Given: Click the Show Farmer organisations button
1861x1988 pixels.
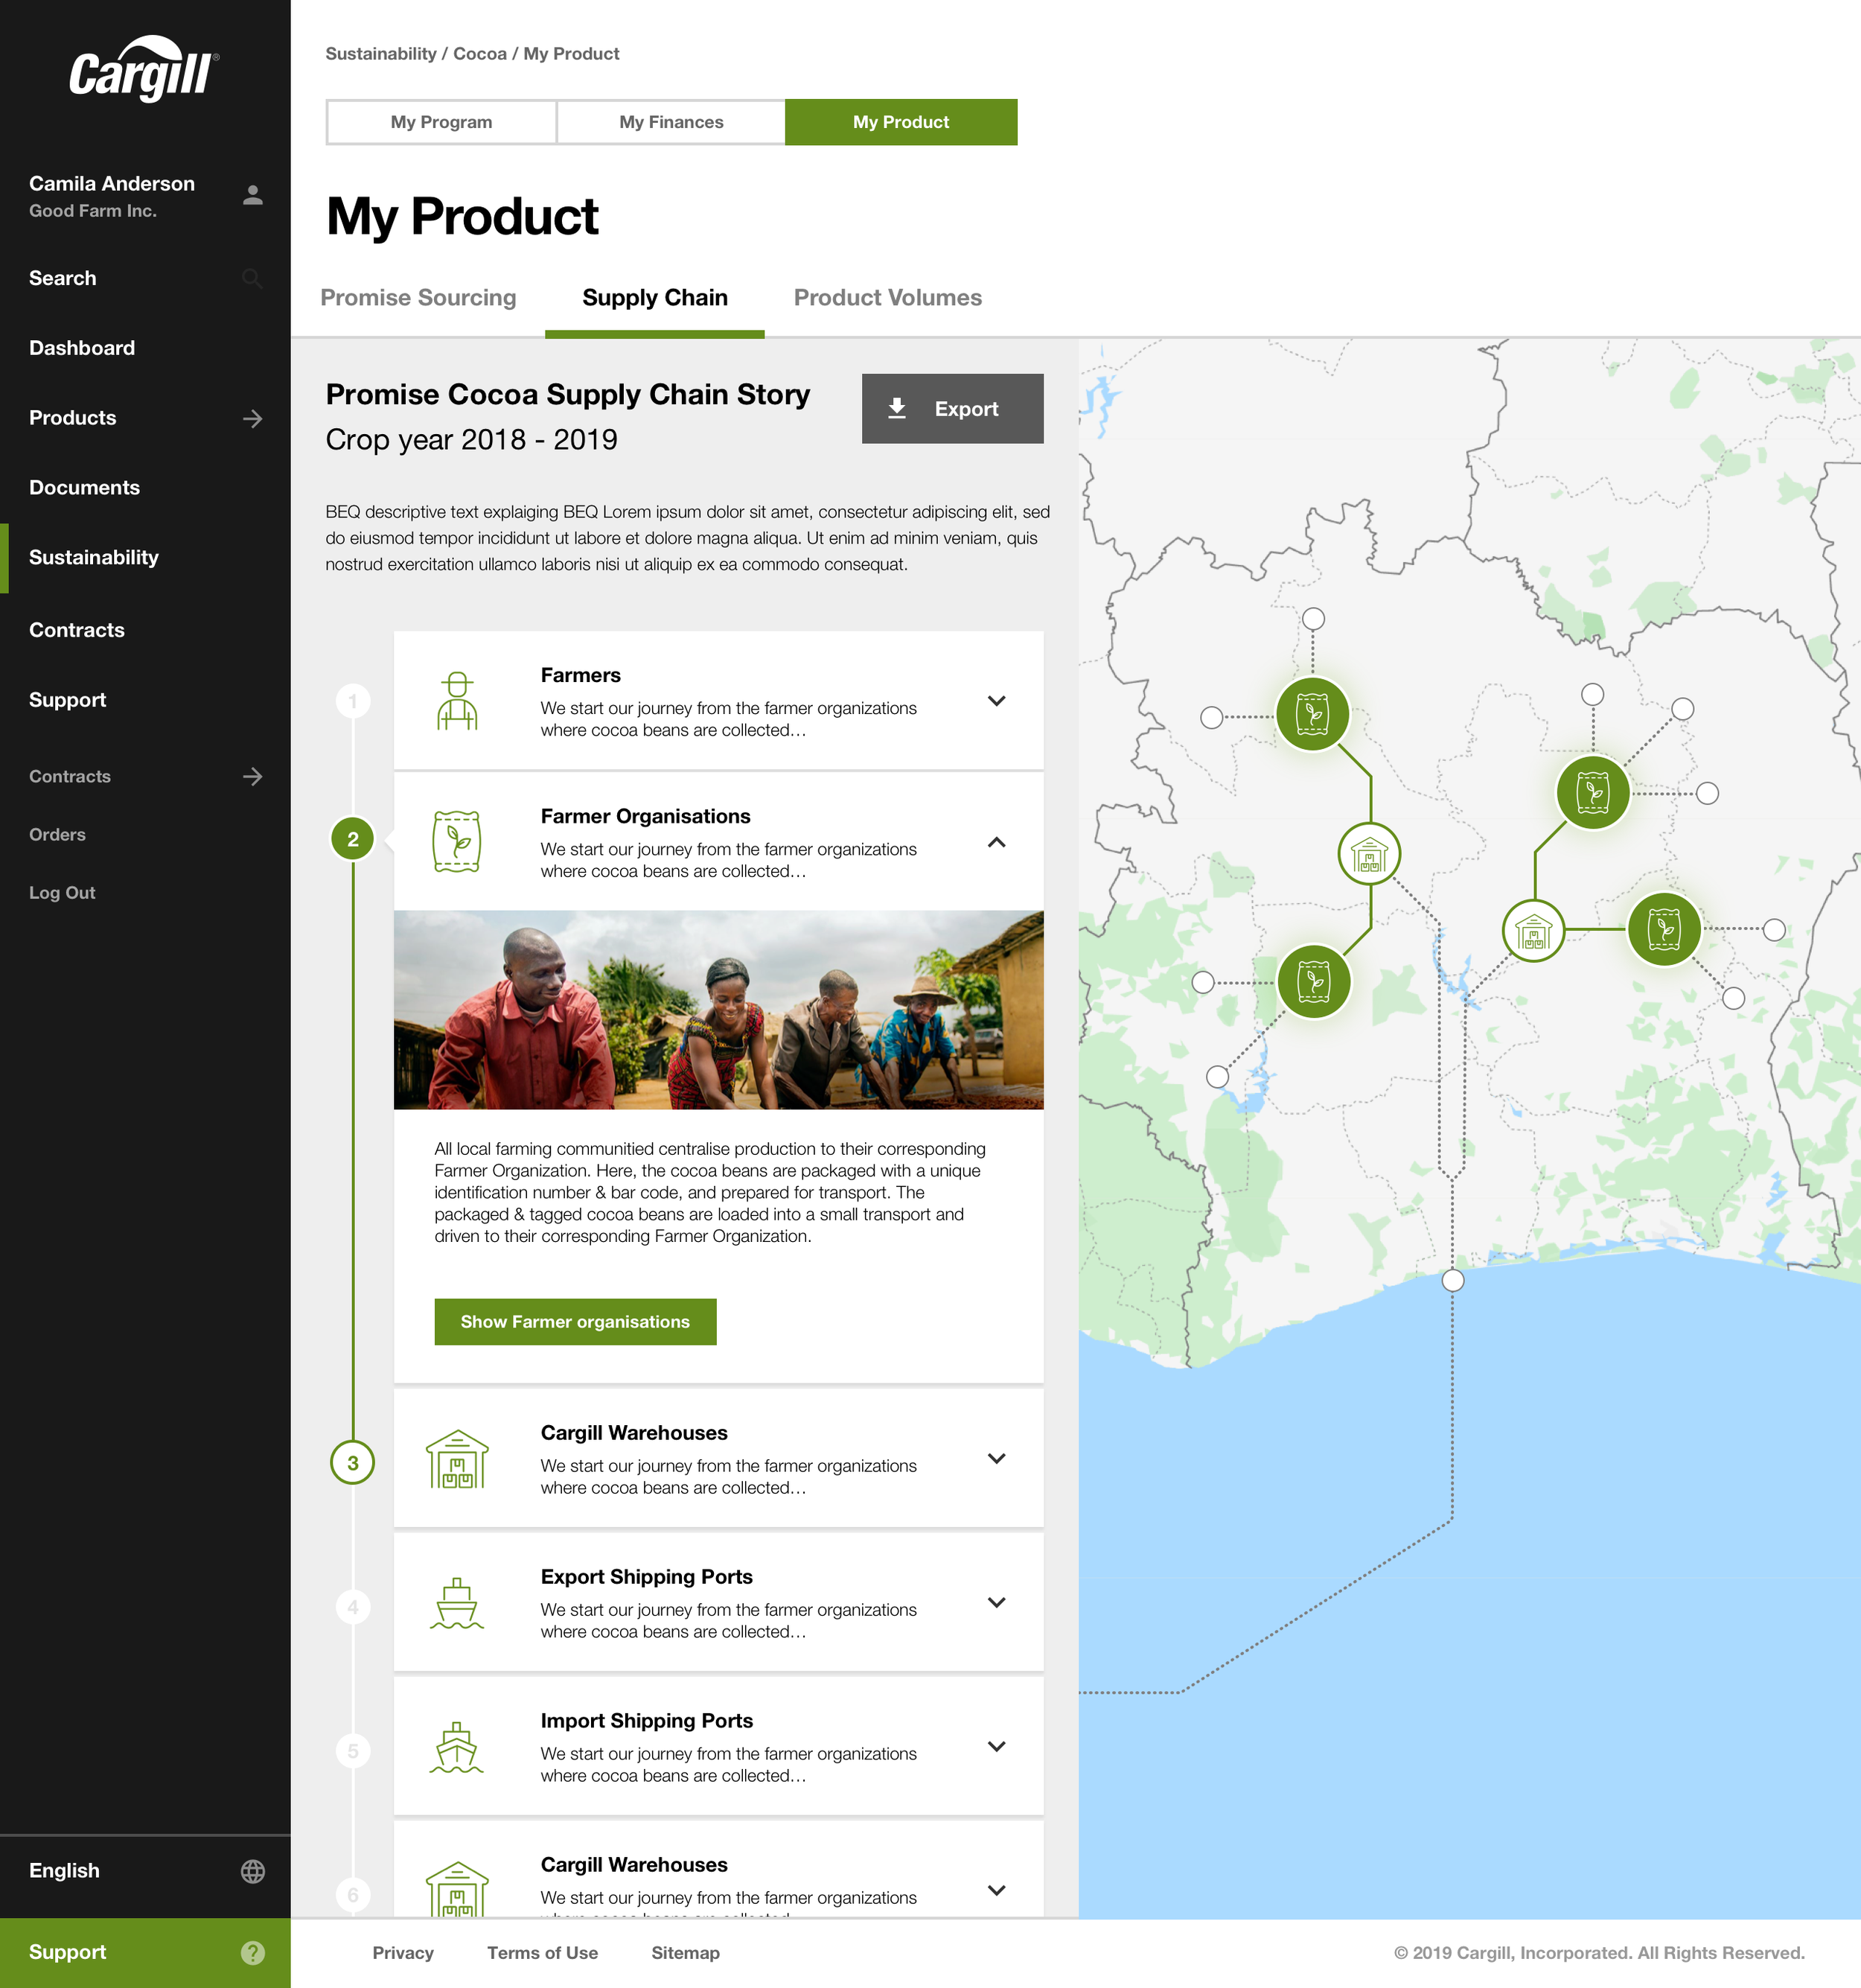Looking at the screenshot, I should pyautogui.click(x=575, y=1322).
